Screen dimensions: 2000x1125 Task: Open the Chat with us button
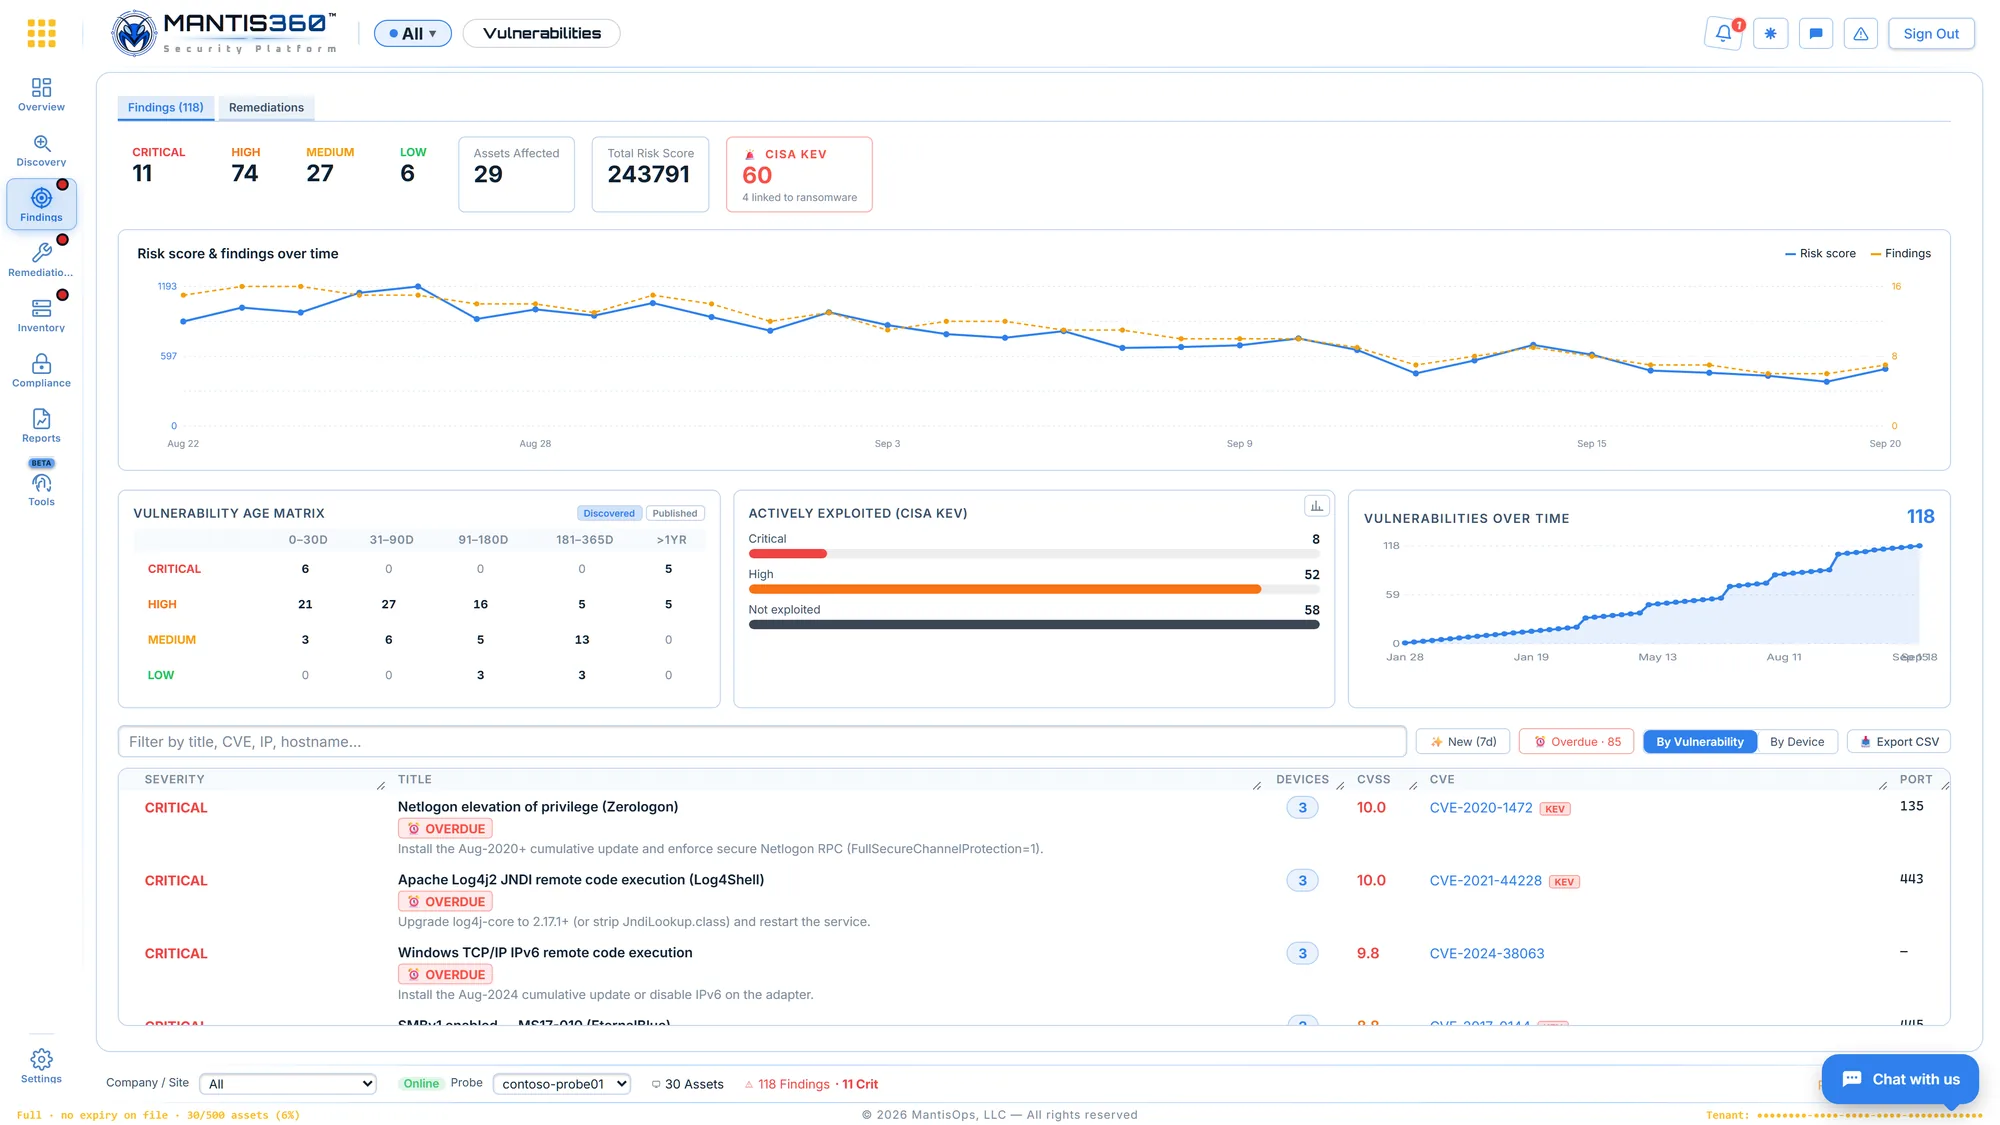click(x=1900, y=1079)
